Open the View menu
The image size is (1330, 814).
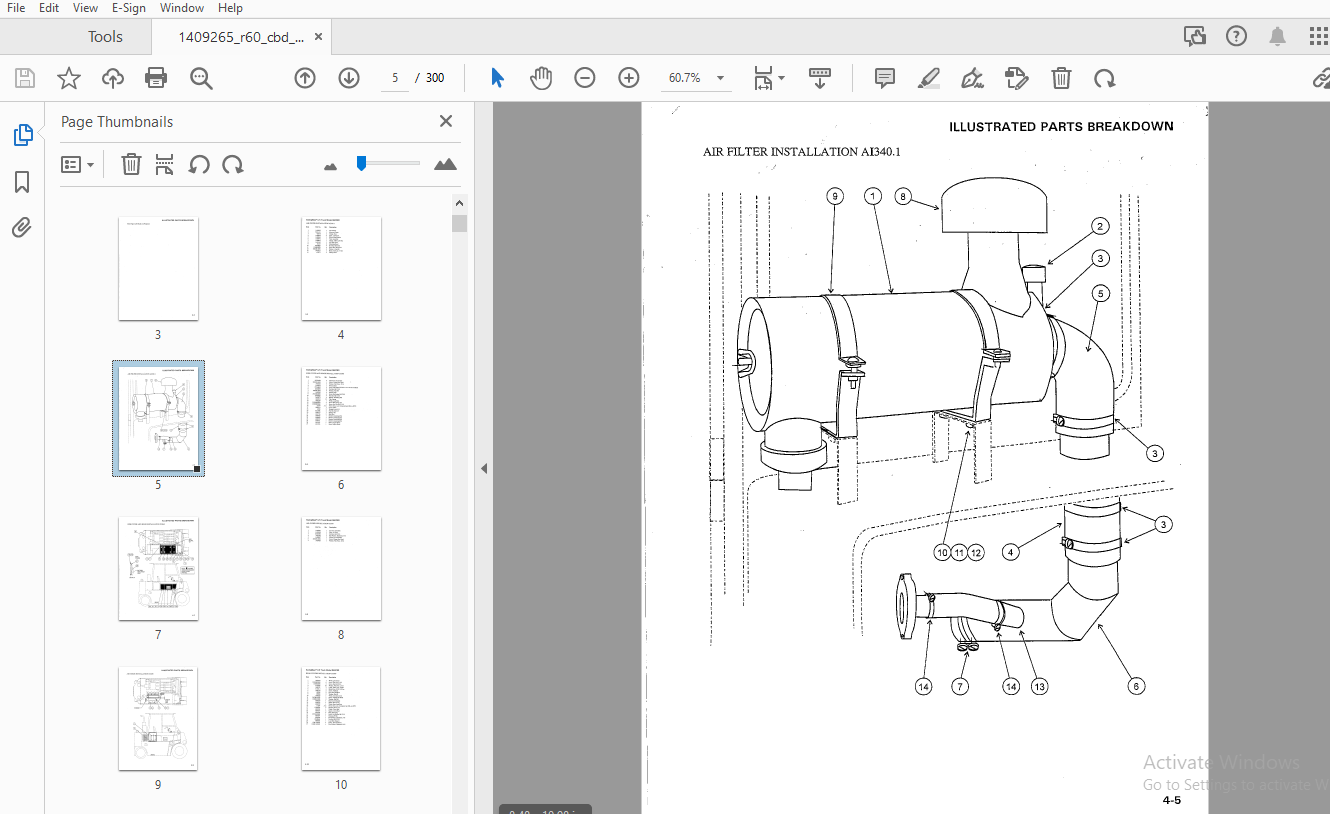(86, 8)
